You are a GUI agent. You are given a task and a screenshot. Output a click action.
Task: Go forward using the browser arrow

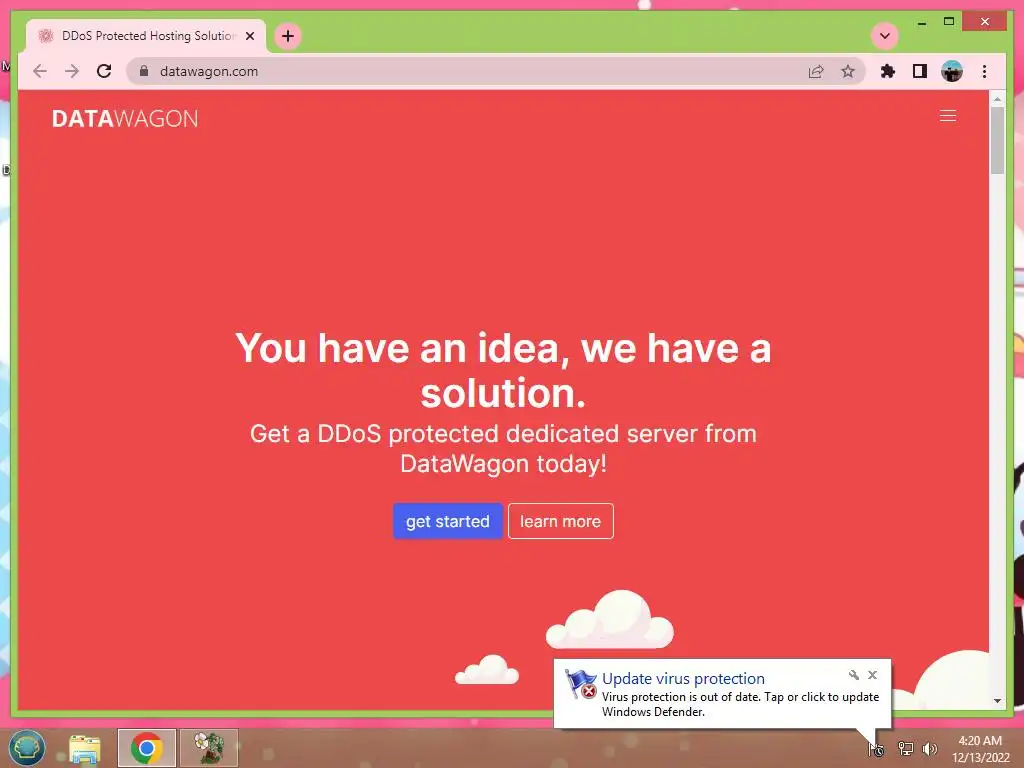72,71
